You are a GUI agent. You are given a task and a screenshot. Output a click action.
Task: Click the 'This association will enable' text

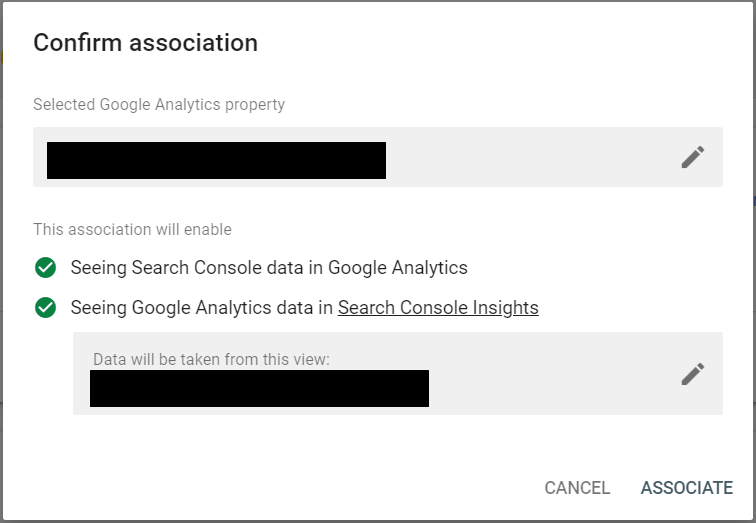[132, 230]
